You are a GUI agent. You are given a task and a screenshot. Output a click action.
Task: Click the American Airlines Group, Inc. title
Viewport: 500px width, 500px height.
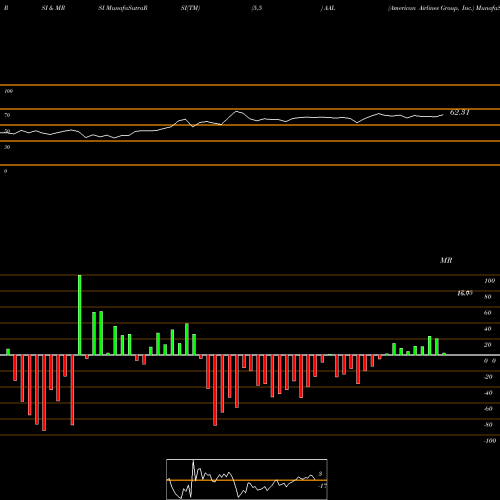[x=431, y=8]
